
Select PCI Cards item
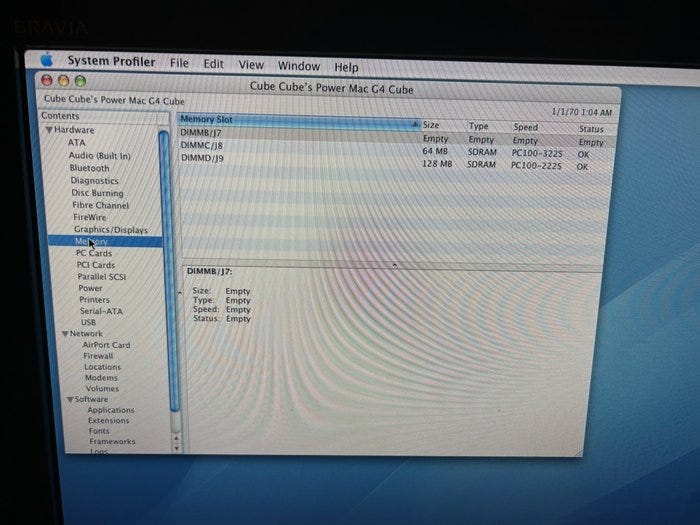tap(96, 265)
